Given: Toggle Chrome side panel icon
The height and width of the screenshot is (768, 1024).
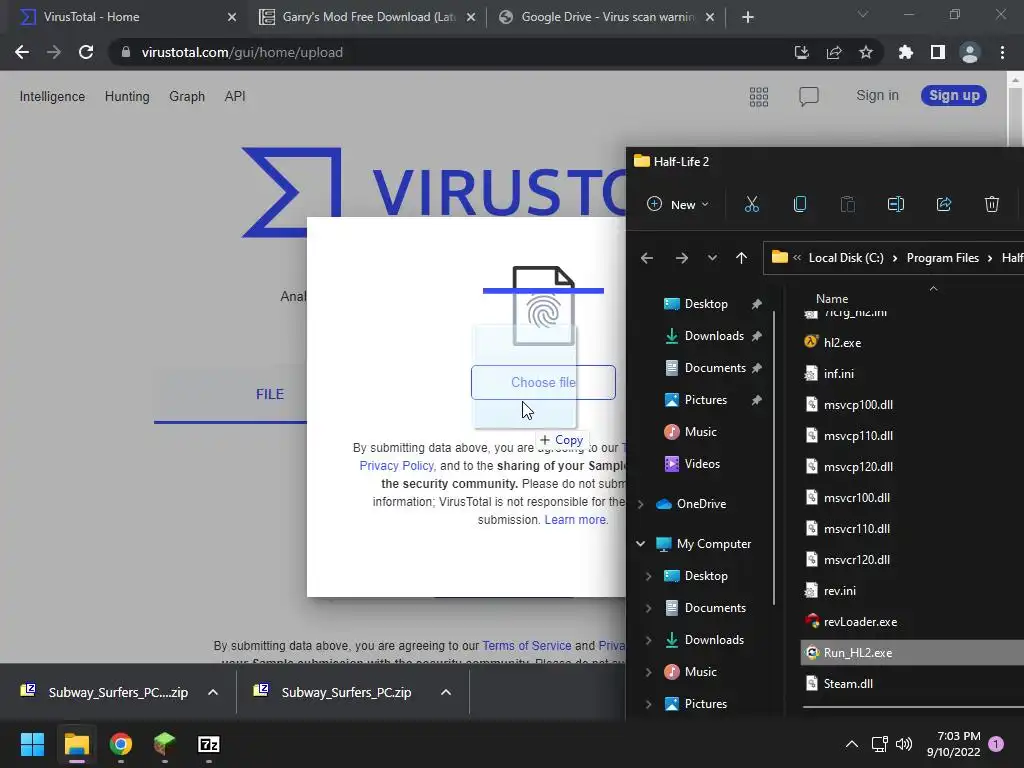Looking at the screenshot, I should pyautogui.click(x=937, y=52).
